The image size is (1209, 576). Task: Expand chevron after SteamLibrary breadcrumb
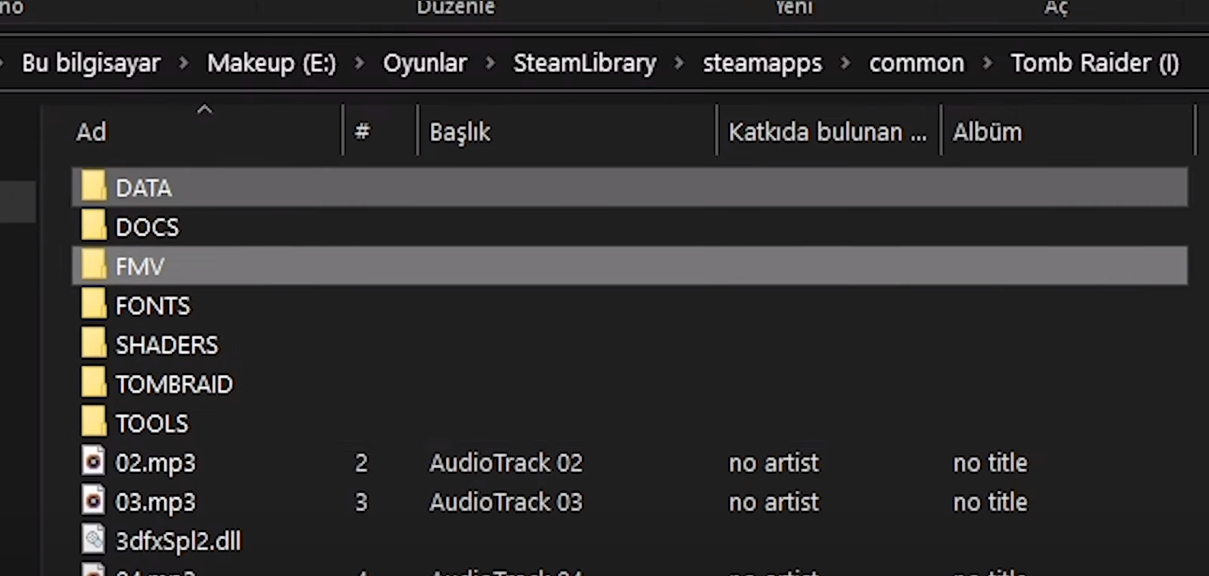680,63
